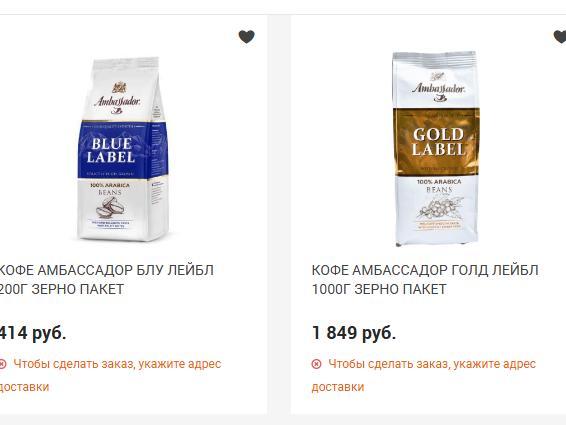Click the word доставки under Blue Label

(x=24, y=387)
